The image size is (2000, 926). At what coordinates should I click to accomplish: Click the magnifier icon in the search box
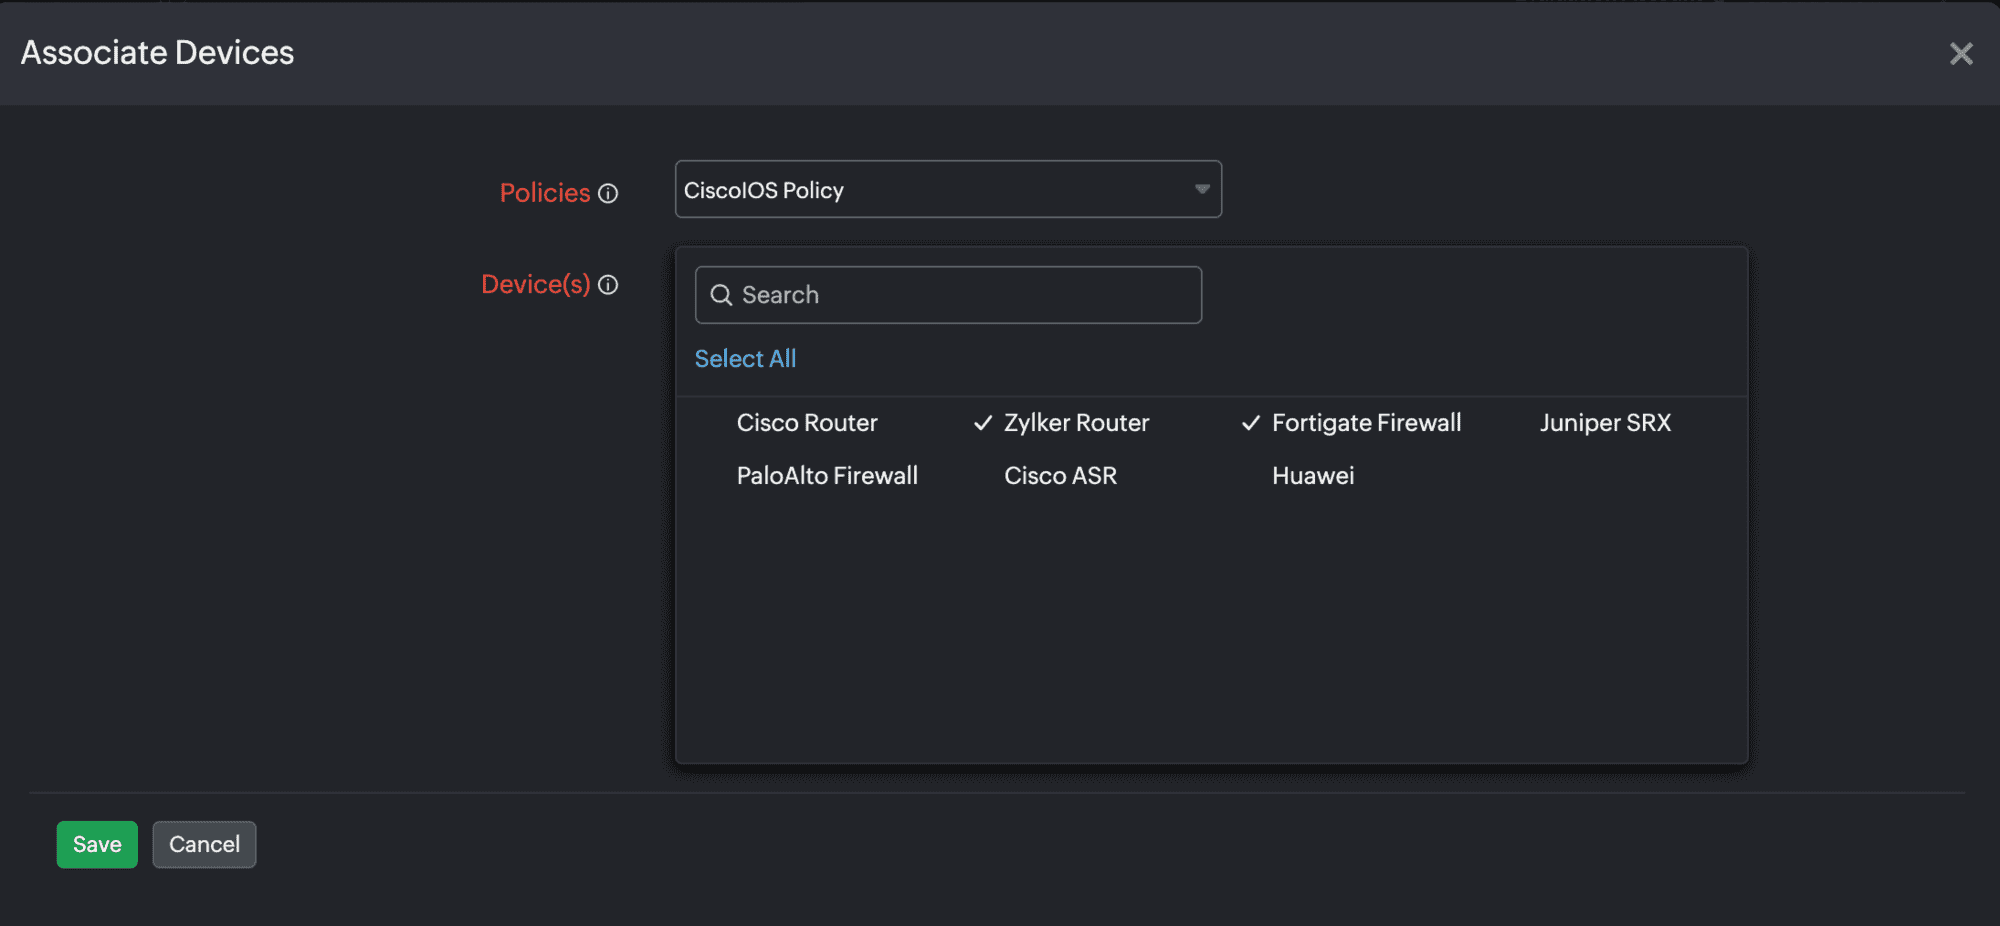pyautogui.click(x=721, y=295)
